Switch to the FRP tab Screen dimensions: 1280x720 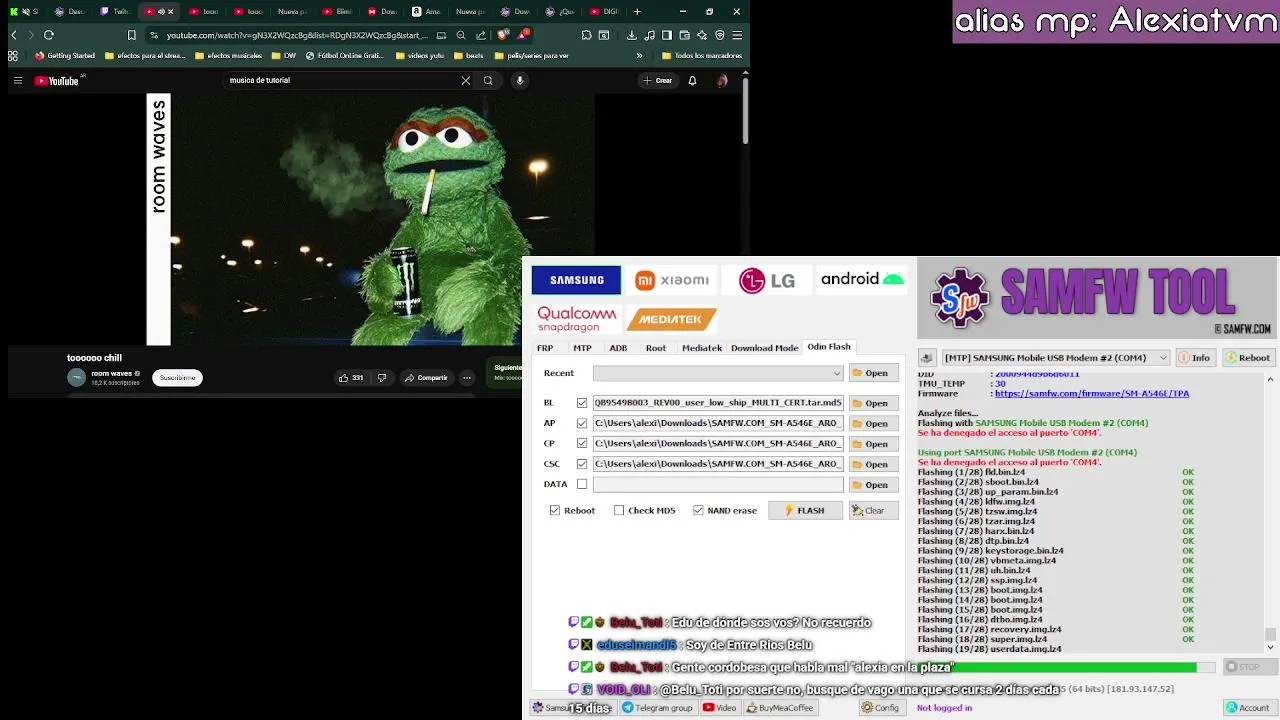pyautogui.click(x=545, y=348)
